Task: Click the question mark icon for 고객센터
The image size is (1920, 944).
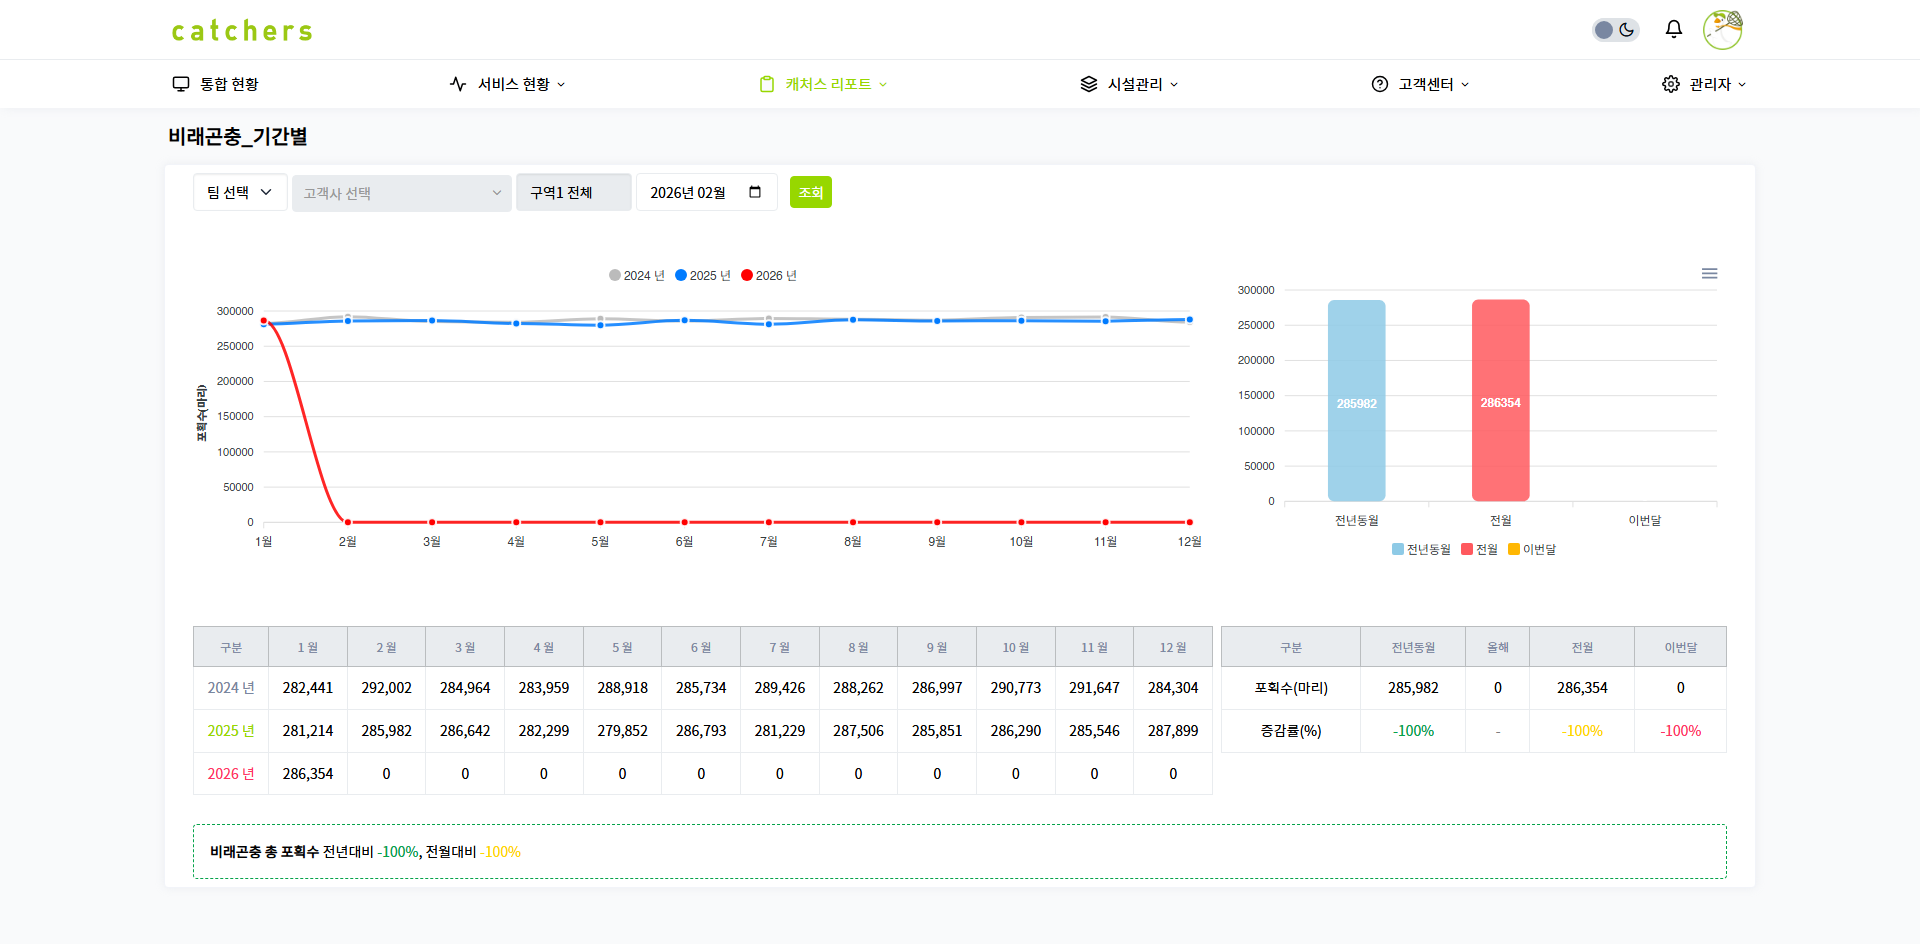Action: tap(1380, 84)
